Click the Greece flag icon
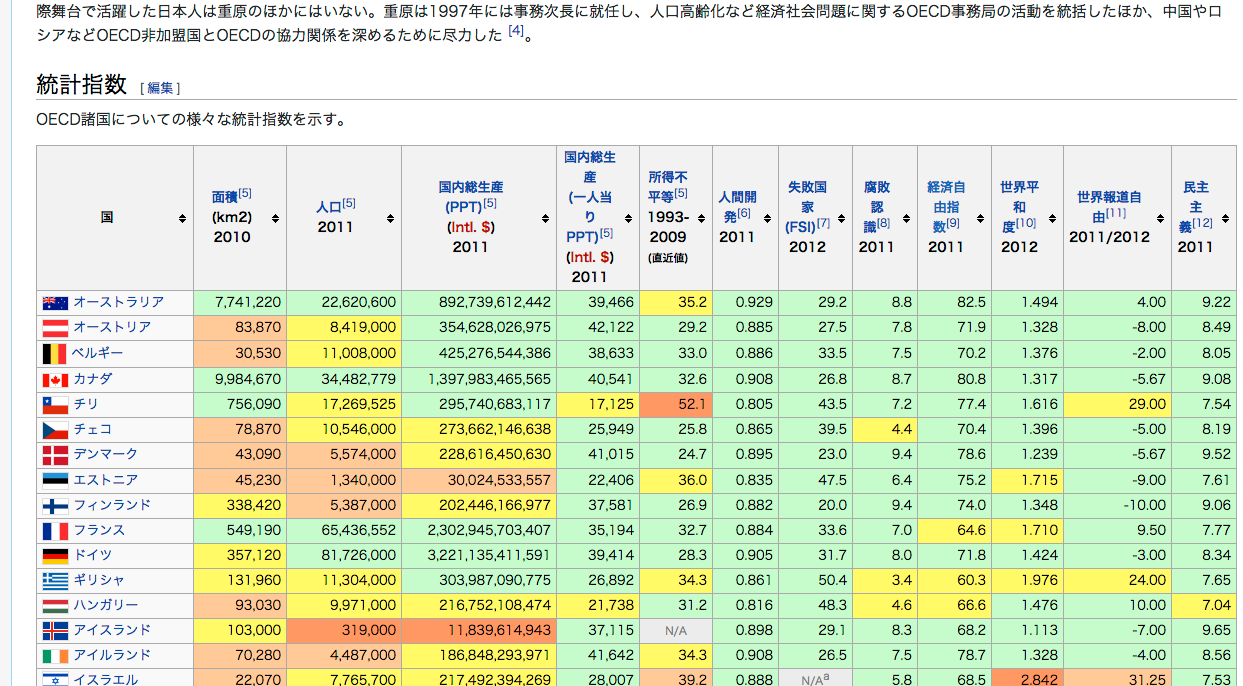The height and width of the screenshot is (686, 1243). click(55, 580)
